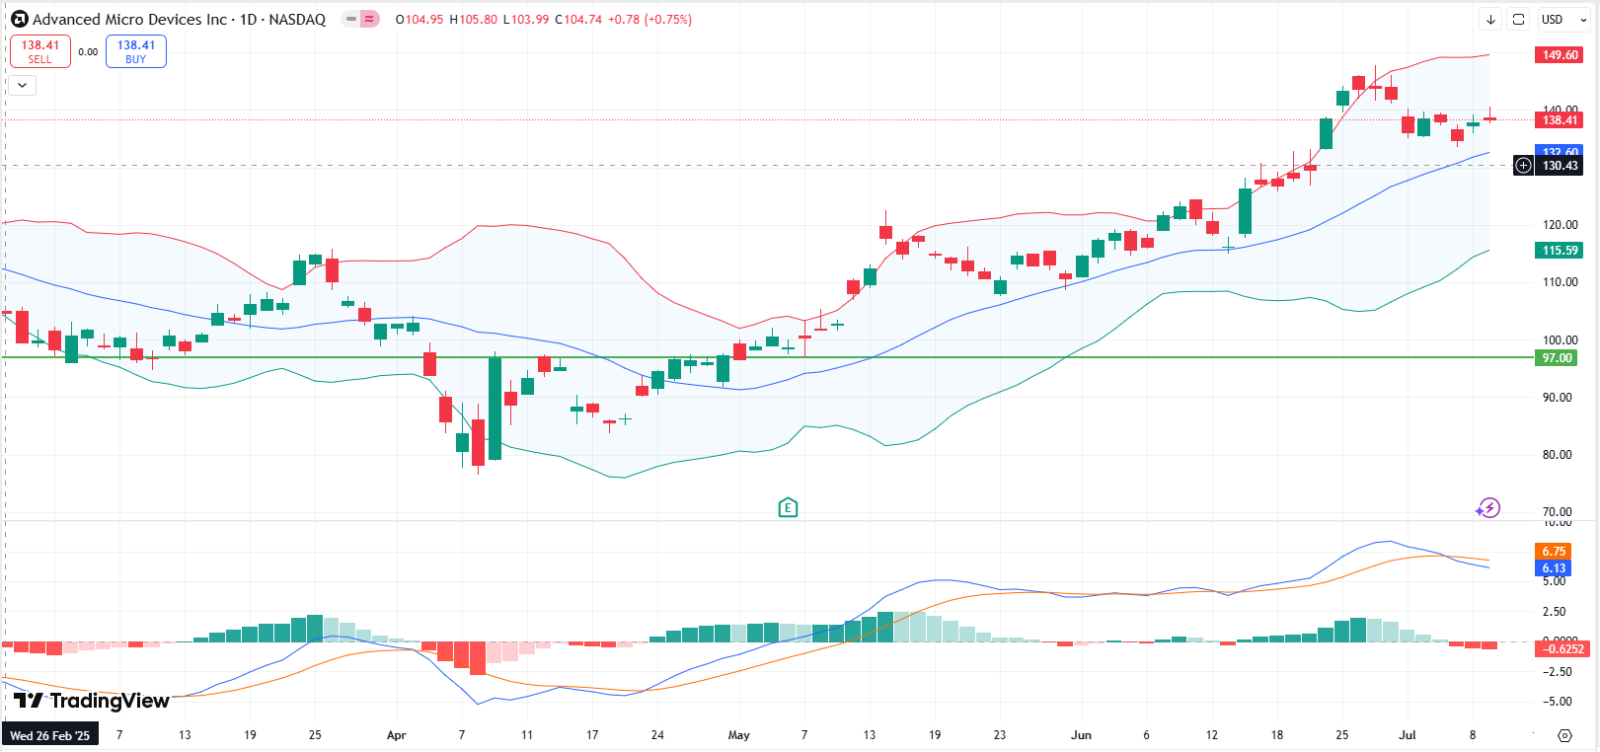Click the 80.00 price scale label
Screen dimensions: 1600x752
(x=1558, y=454)
